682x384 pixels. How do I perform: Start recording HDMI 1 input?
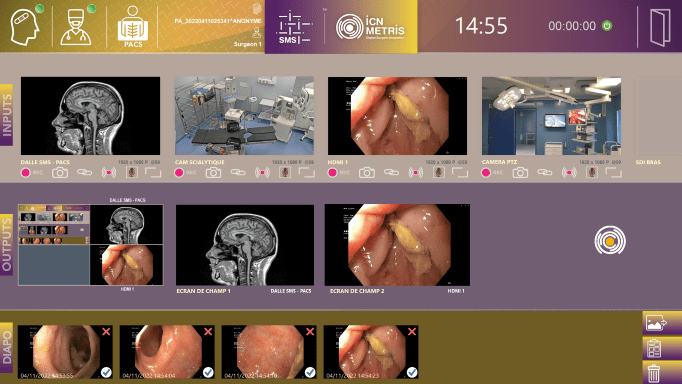click(333, 173)
